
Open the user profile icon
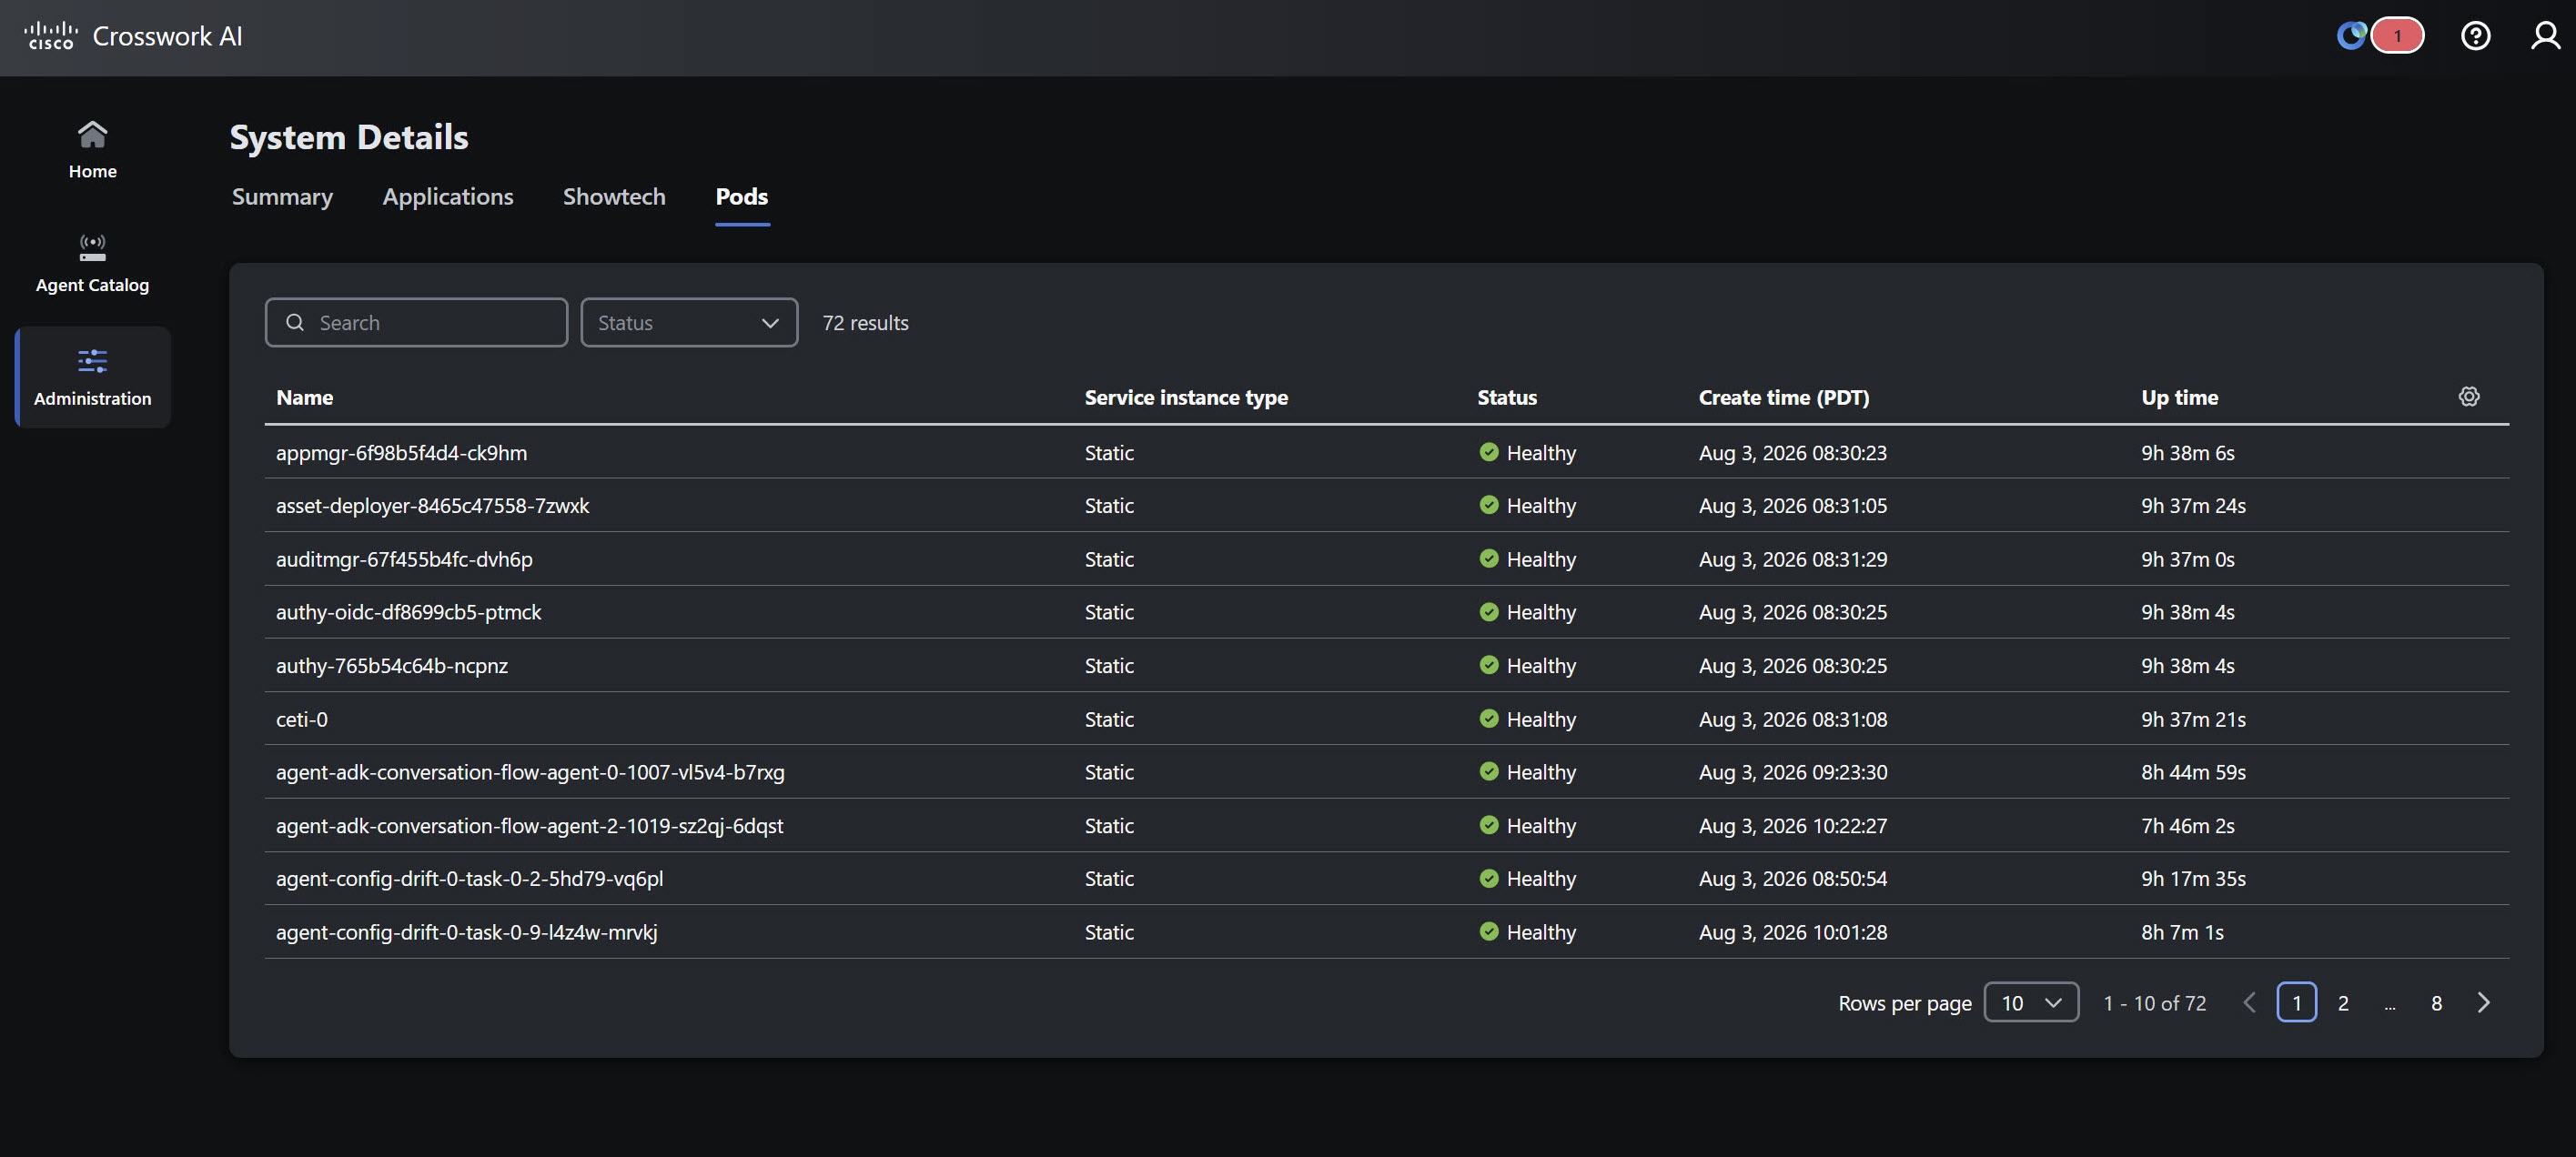[x=2545, y=36]
